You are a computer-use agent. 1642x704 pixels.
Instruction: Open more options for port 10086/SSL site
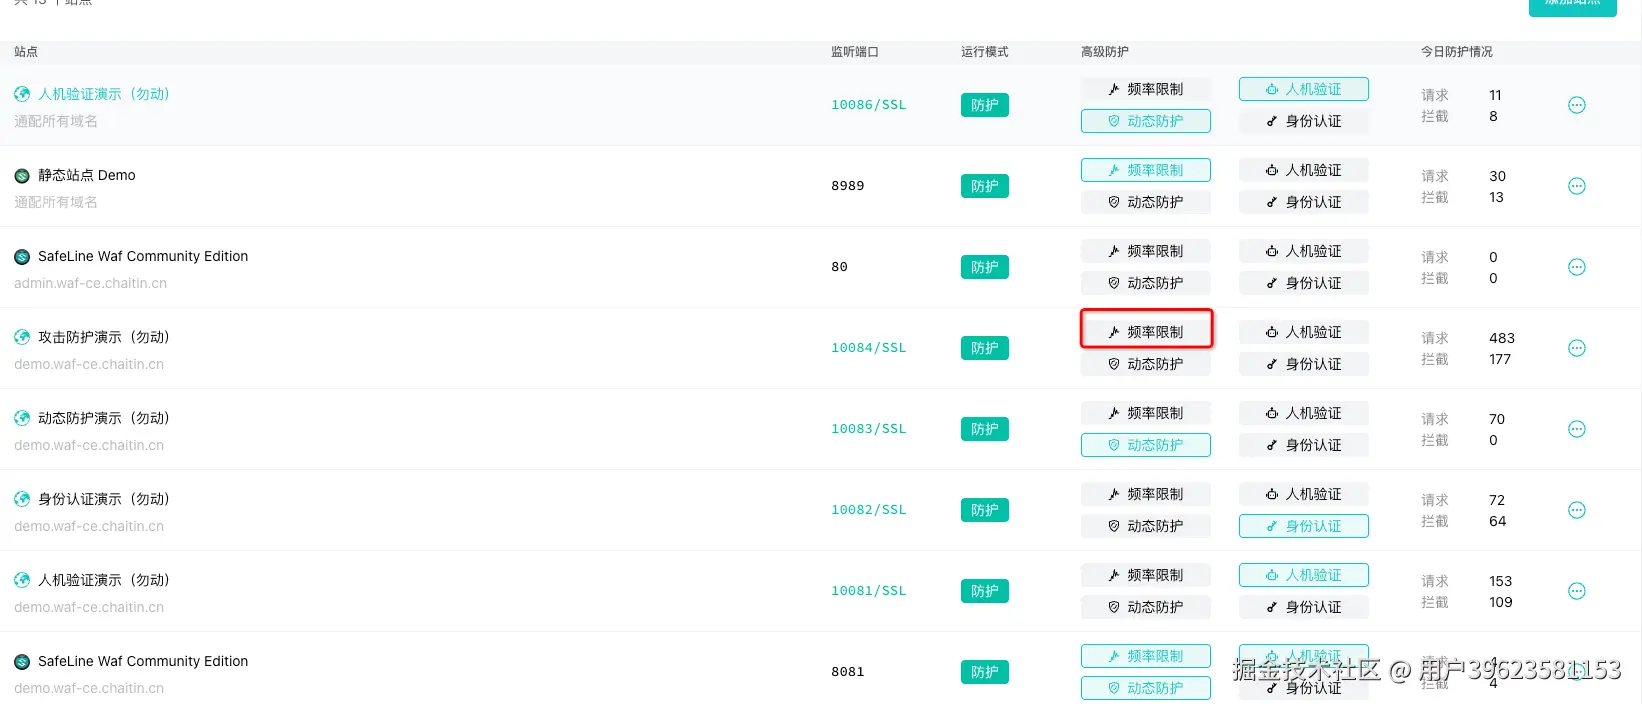1576,105
